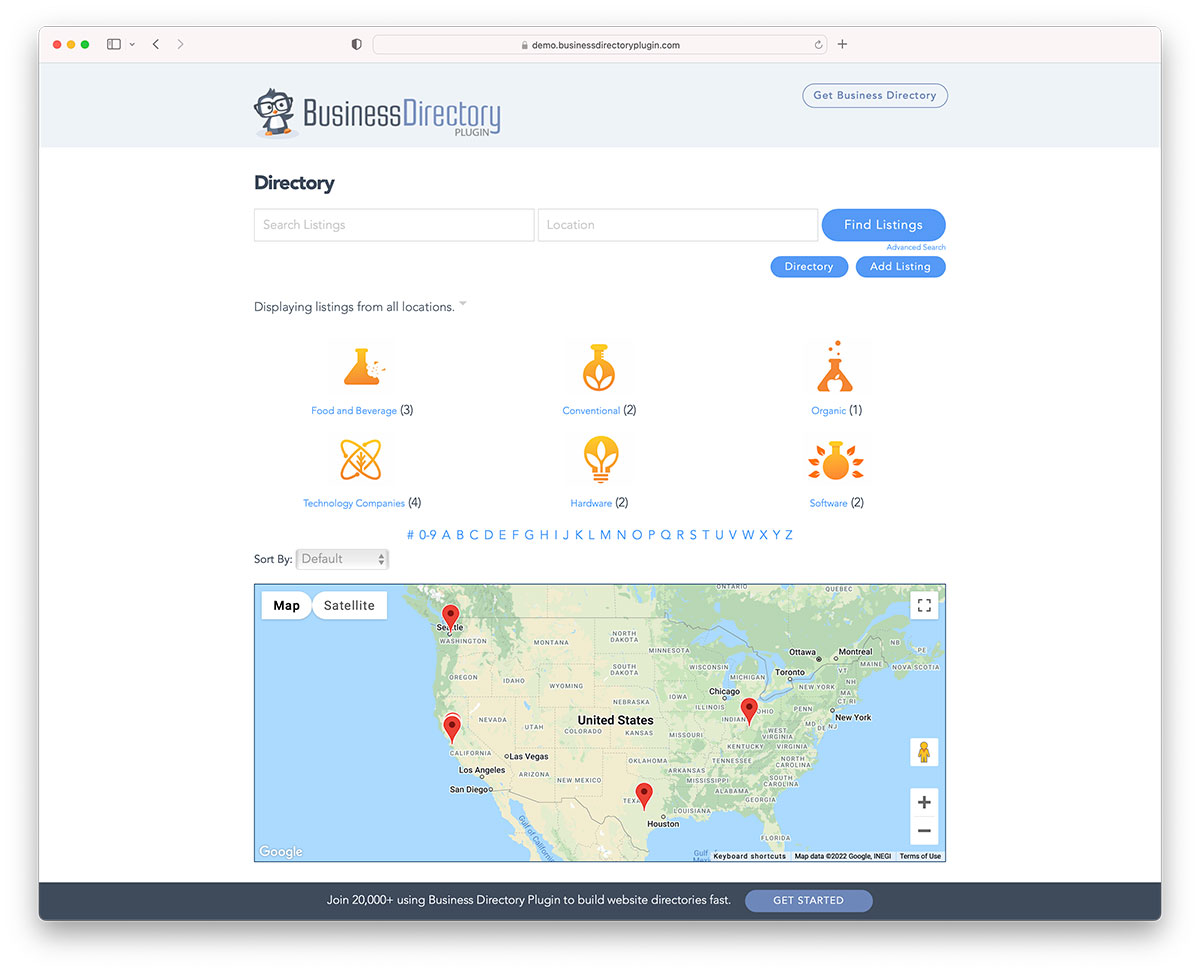
Task: Switch to Satellite view
Action: pyautogui.click(x=349, y=605)
